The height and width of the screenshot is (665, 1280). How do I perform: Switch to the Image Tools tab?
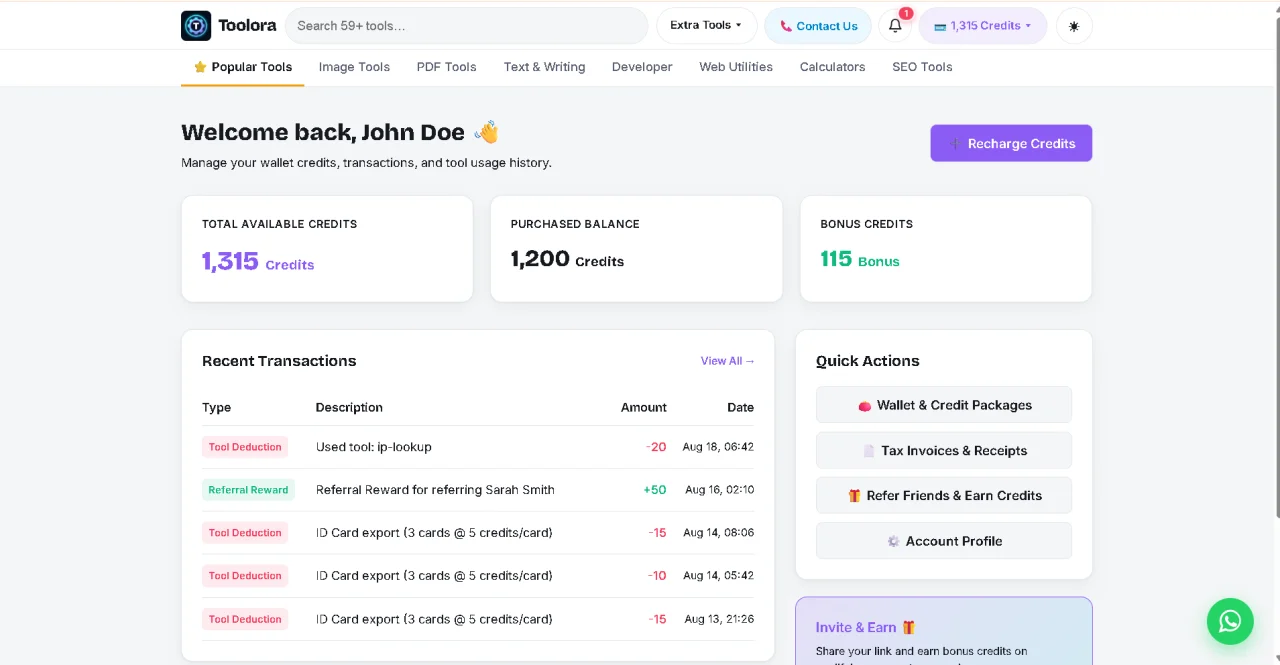(354, 67)
